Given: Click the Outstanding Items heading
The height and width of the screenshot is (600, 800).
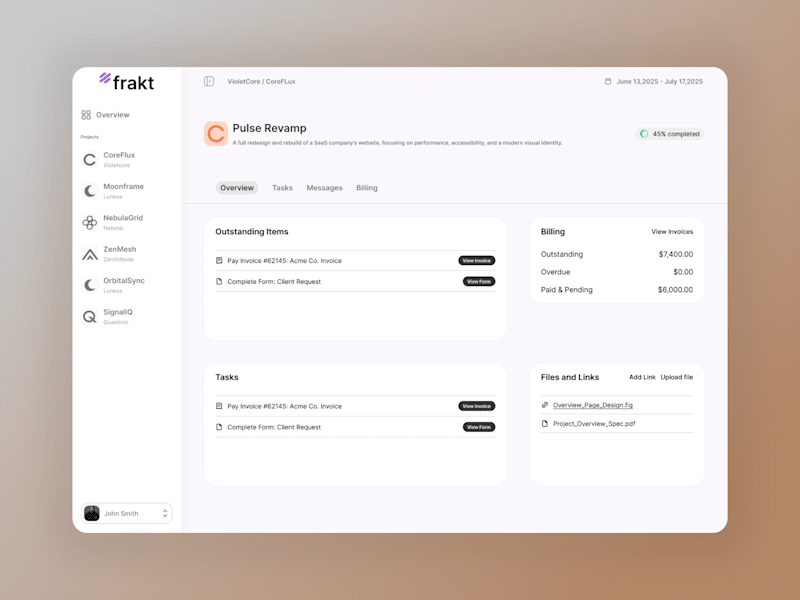Looking at the screenshot, I should (252, 232).
